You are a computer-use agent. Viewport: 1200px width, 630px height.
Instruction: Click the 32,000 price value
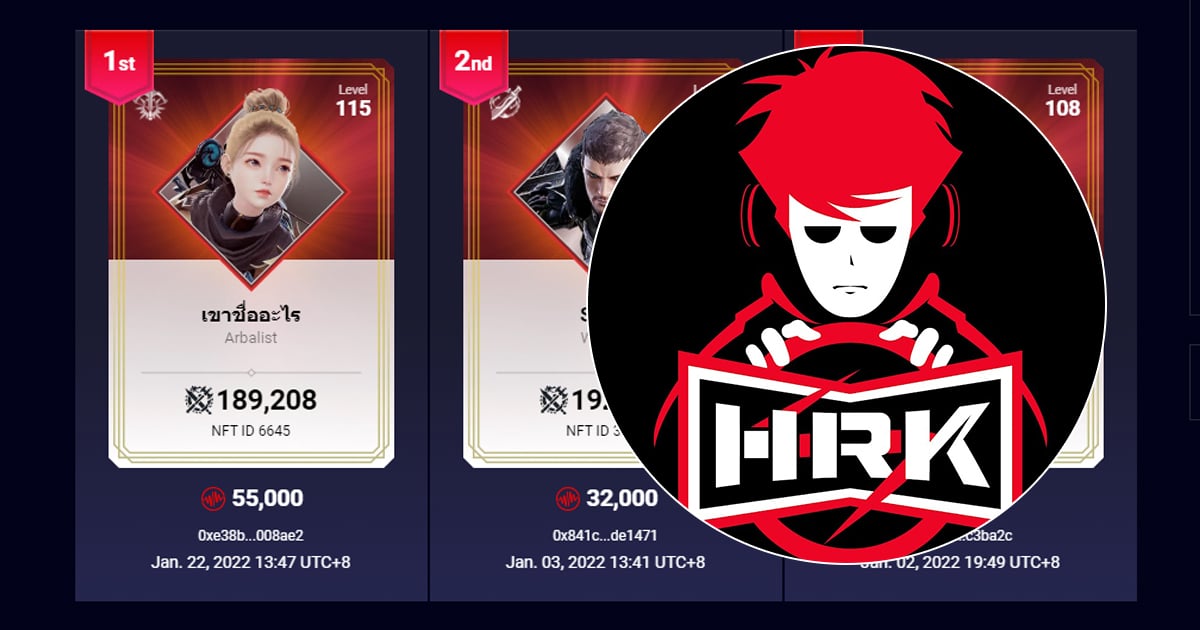point(622,498)
